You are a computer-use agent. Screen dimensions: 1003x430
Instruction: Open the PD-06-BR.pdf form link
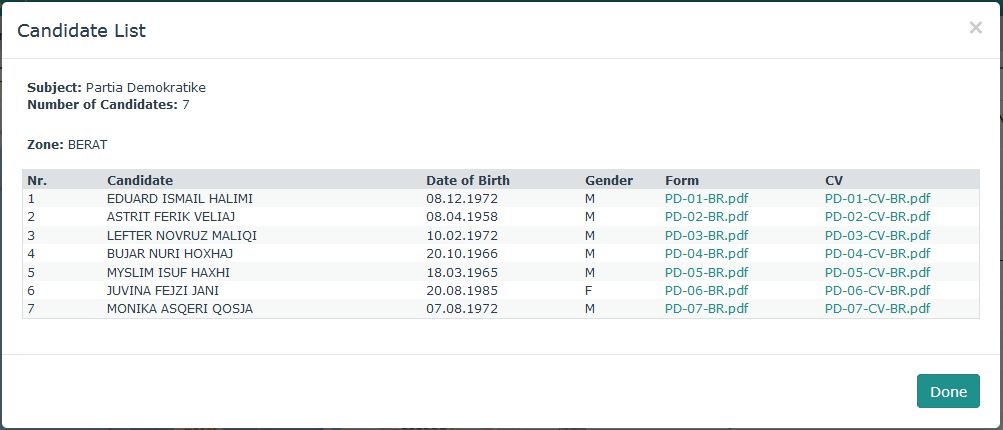click(706, 290)
